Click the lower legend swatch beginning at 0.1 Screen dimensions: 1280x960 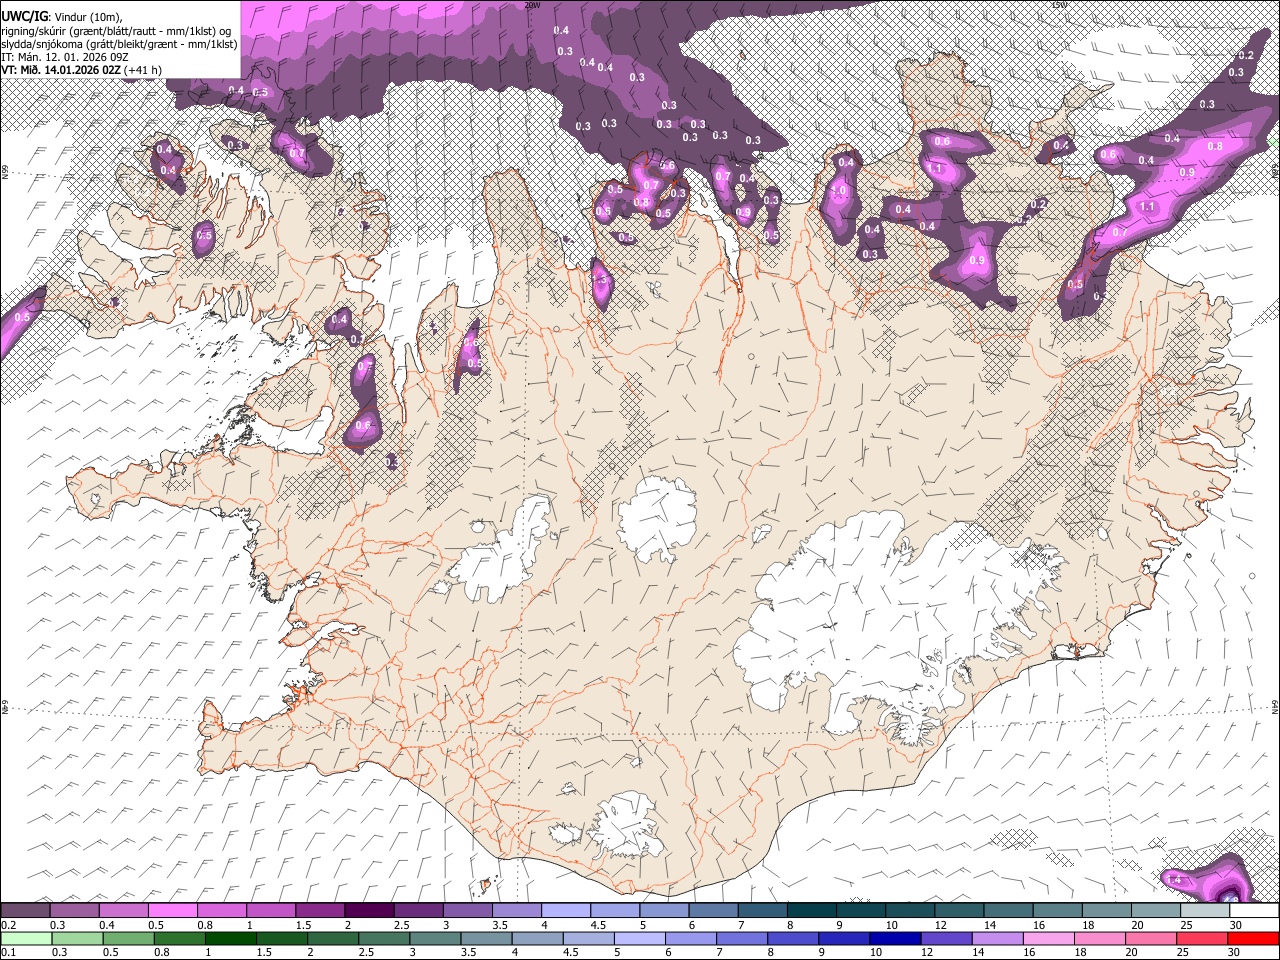click(x=25, y=938)
